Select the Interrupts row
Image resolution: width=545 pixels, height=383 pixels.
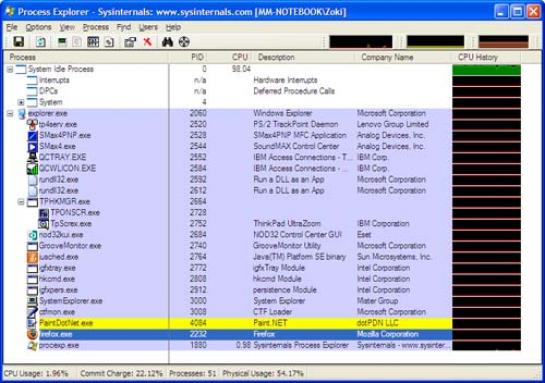tap(262, 80)
